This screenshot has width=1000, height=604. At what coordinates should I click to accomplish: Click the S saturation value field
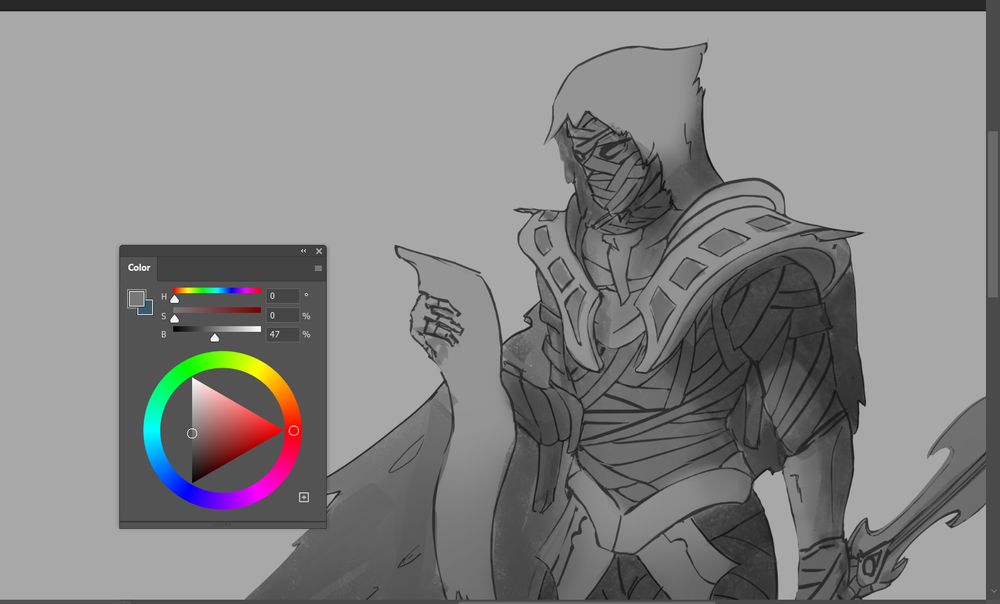pos(283,315)
